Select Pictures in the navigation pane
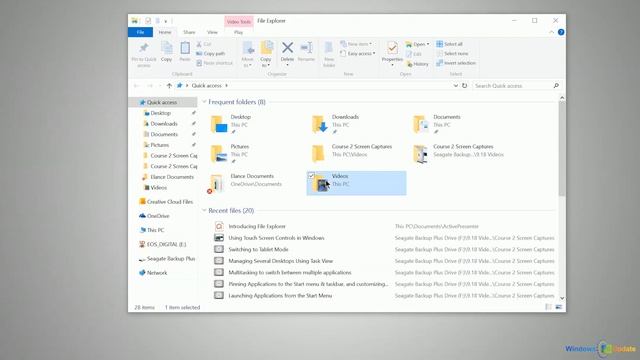The height and width of the screenshot is (360, 640). click(160, 145)
